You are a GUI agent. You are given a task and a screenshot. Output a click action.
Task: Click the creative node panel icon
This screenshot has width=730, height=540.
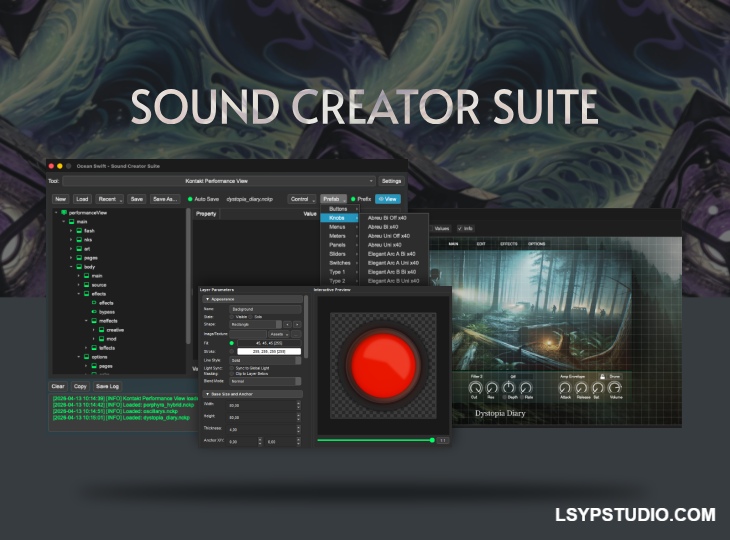[x=101, y=330]
